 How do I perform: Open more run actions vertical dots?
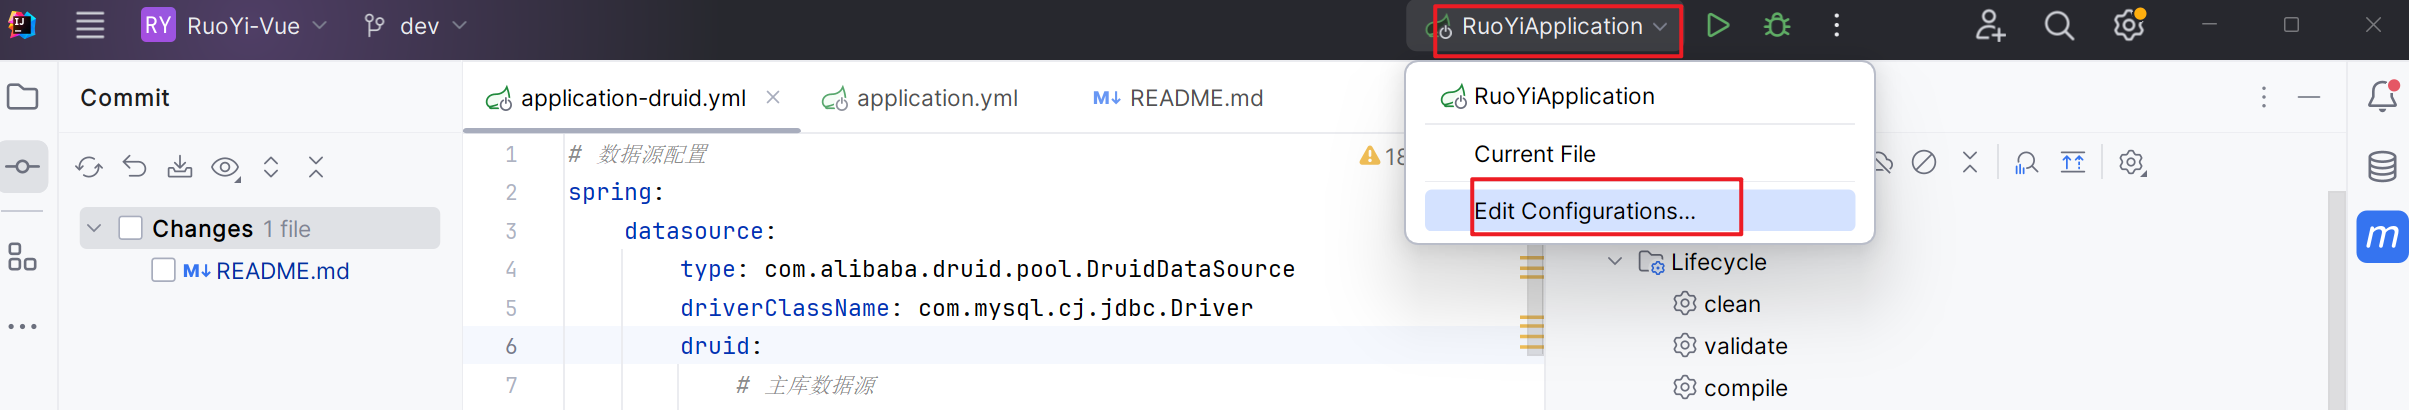pos(1836,25)
